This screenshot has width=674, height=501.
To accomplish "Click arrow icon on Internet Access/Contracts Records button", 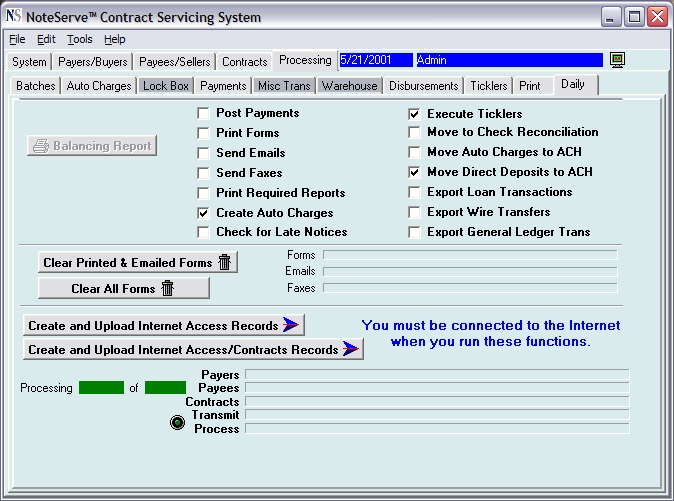I will click(351, 349).
